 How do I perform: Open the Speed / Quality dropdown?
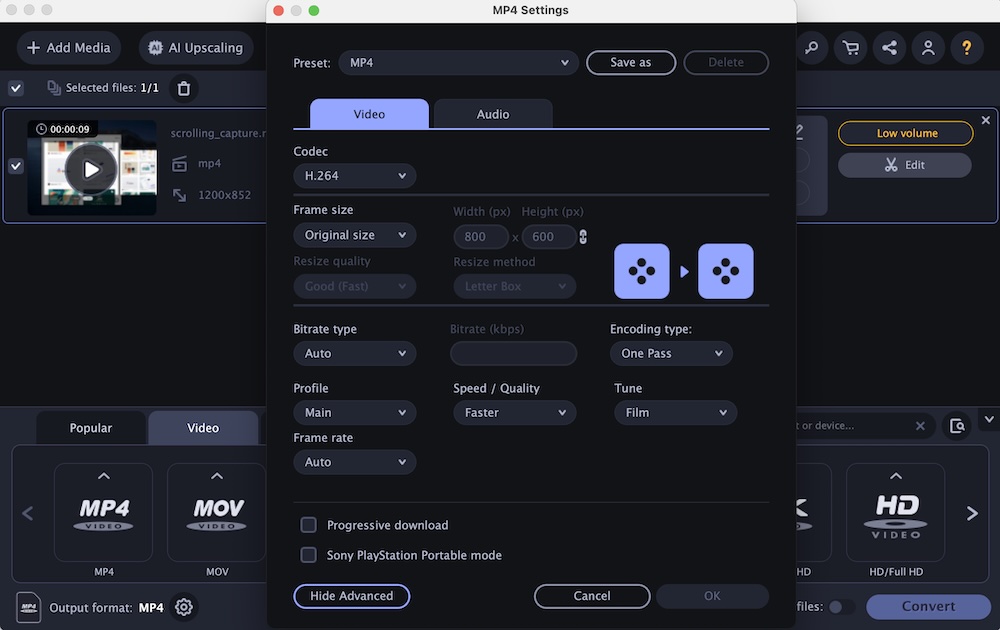(x=514, y=412)
